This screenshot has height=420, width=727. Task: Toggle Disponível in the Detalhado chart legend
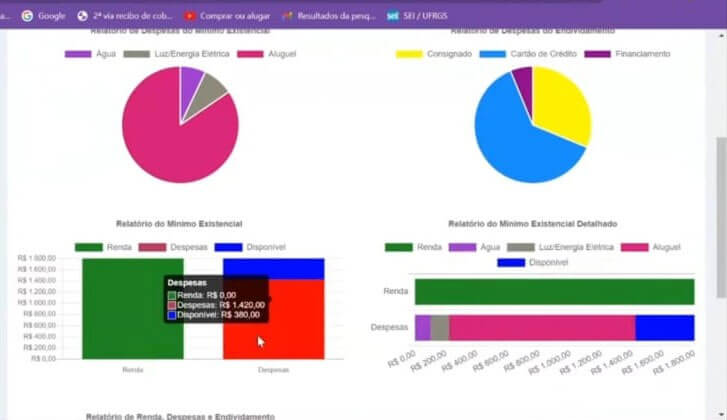533,262
